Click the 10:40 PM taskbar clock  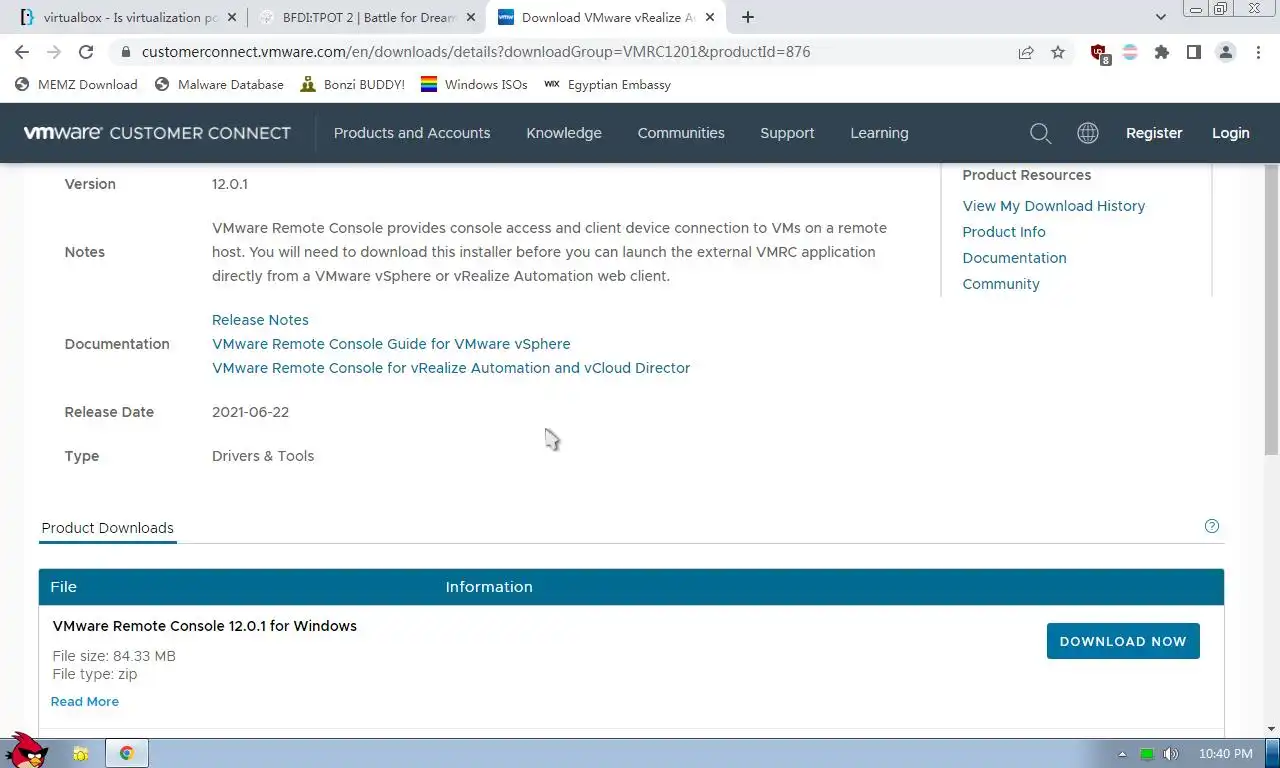click(1225, 754)
